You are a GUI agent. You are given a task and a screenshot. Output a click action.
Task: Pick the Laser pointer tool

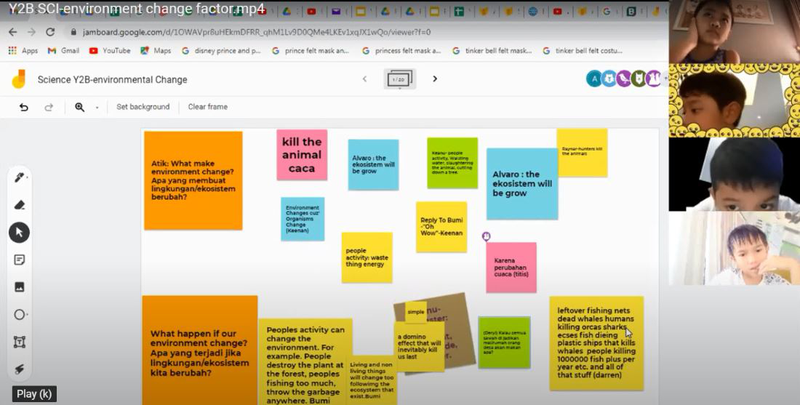coord(19,368)
